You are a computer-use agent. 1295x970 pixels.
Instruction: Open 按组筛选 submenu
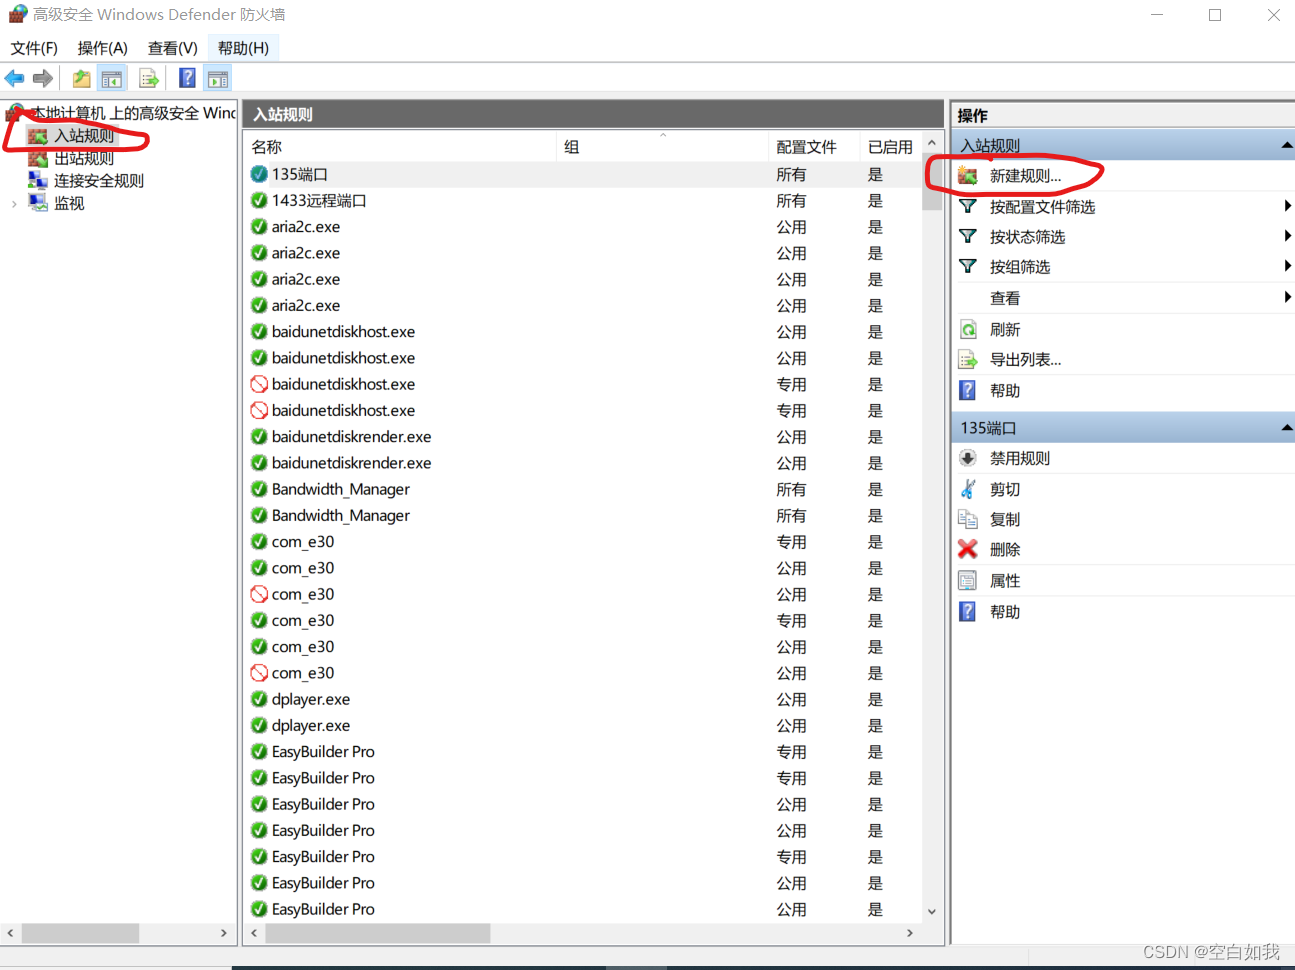[1020, 267]
